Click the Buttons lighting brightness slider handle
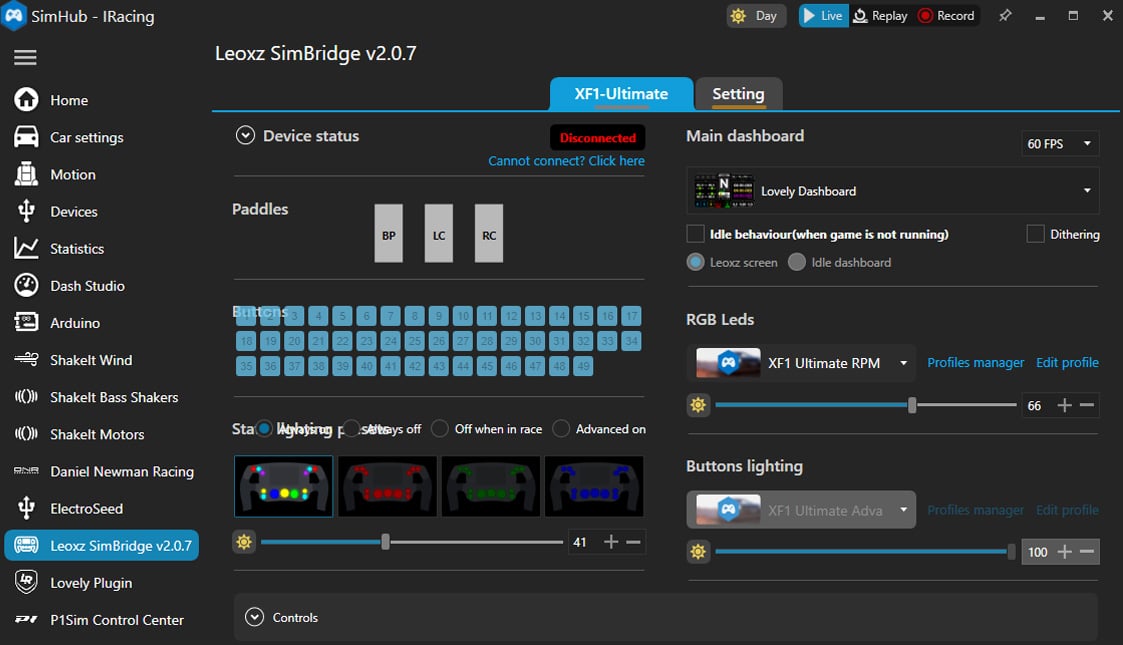 1011,551
